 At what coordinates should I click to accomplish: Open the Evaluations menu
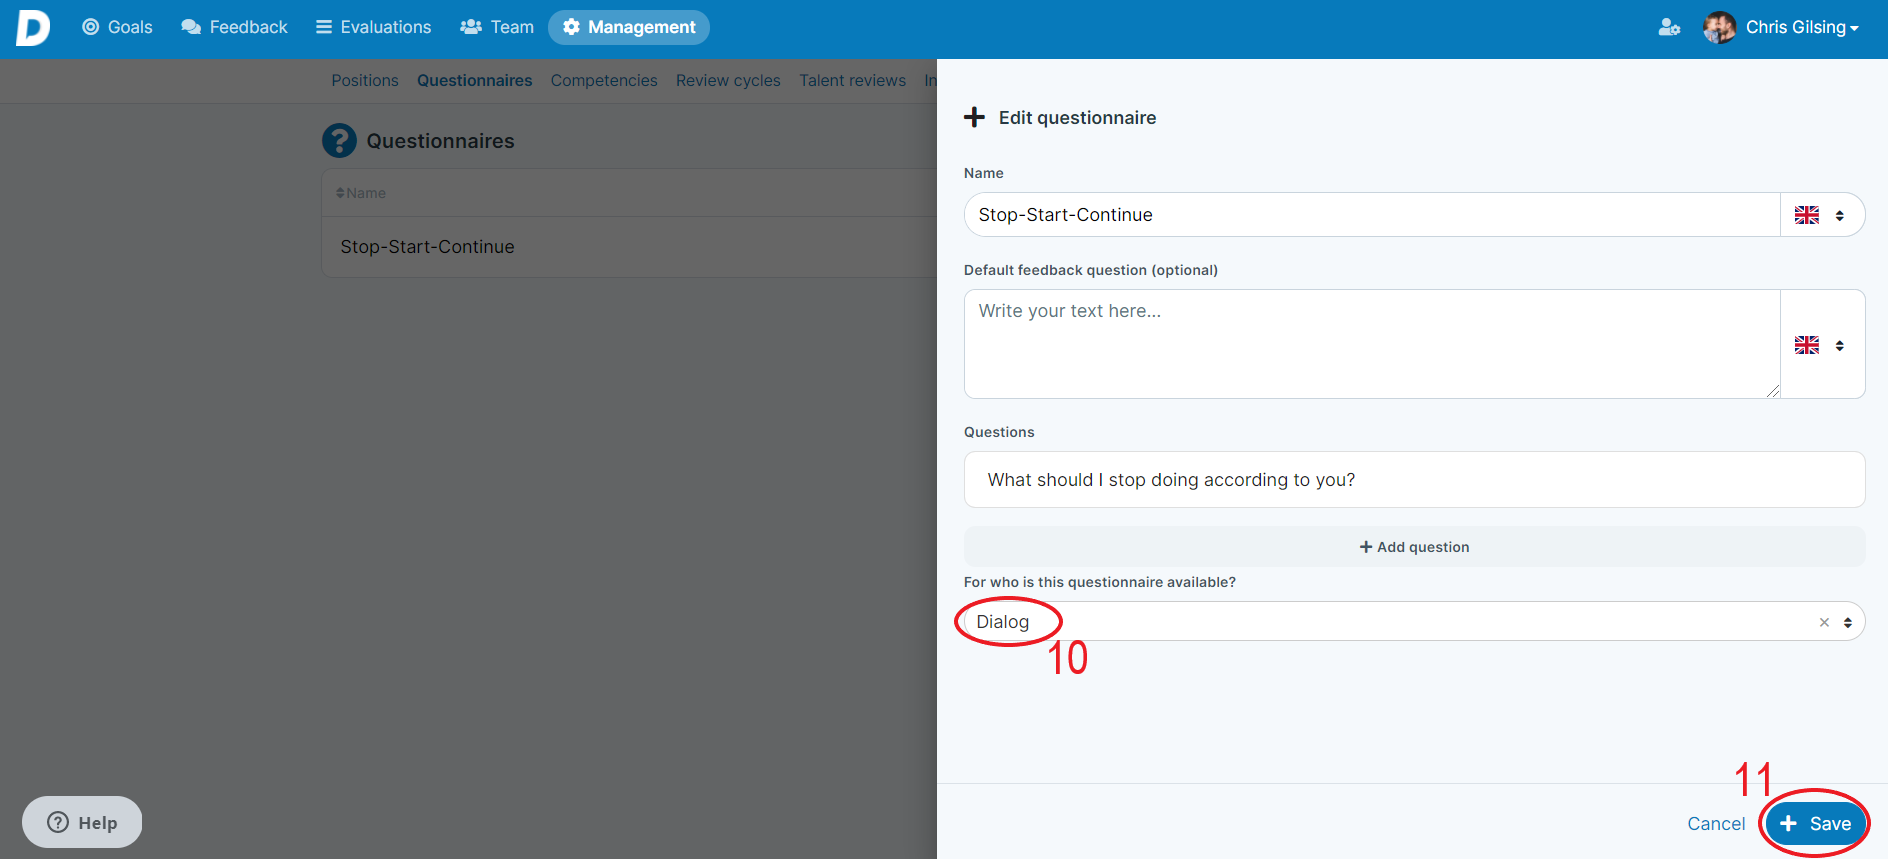(x=373, y=27)
